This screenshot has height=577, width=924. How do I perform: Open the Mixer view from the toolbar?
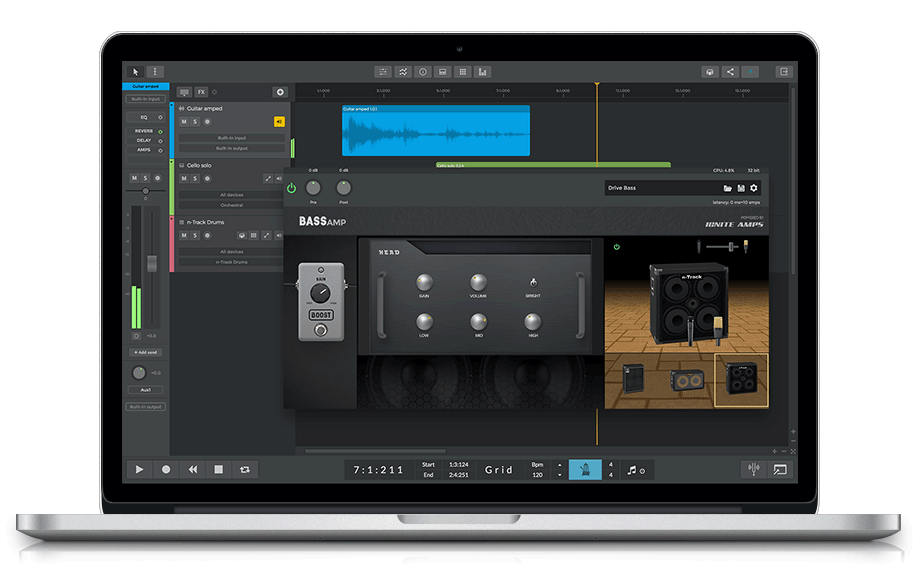[384, 71]
